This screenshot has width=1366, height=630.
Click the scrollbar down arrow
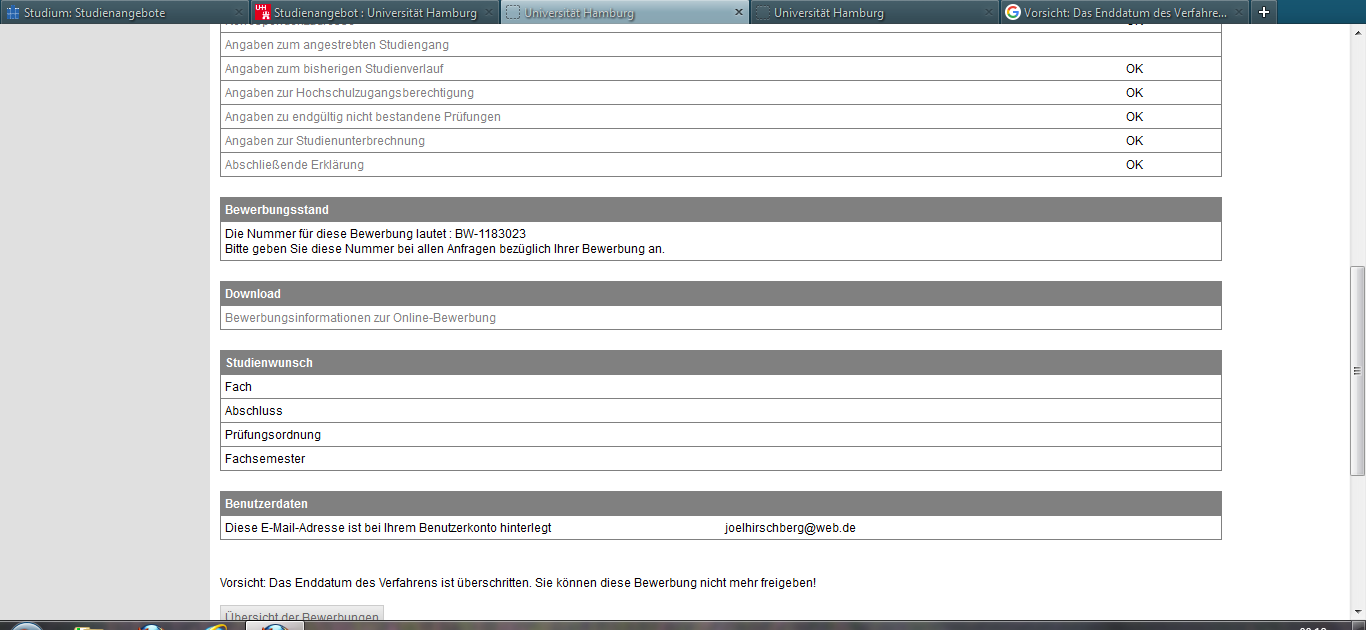[x=1357, y=612]
